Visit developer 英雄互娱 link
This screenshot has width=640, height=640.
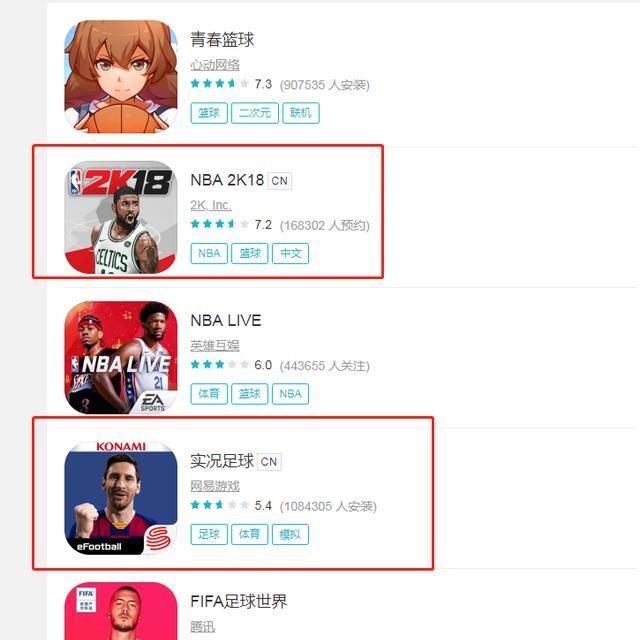click(x=215, y=345)
